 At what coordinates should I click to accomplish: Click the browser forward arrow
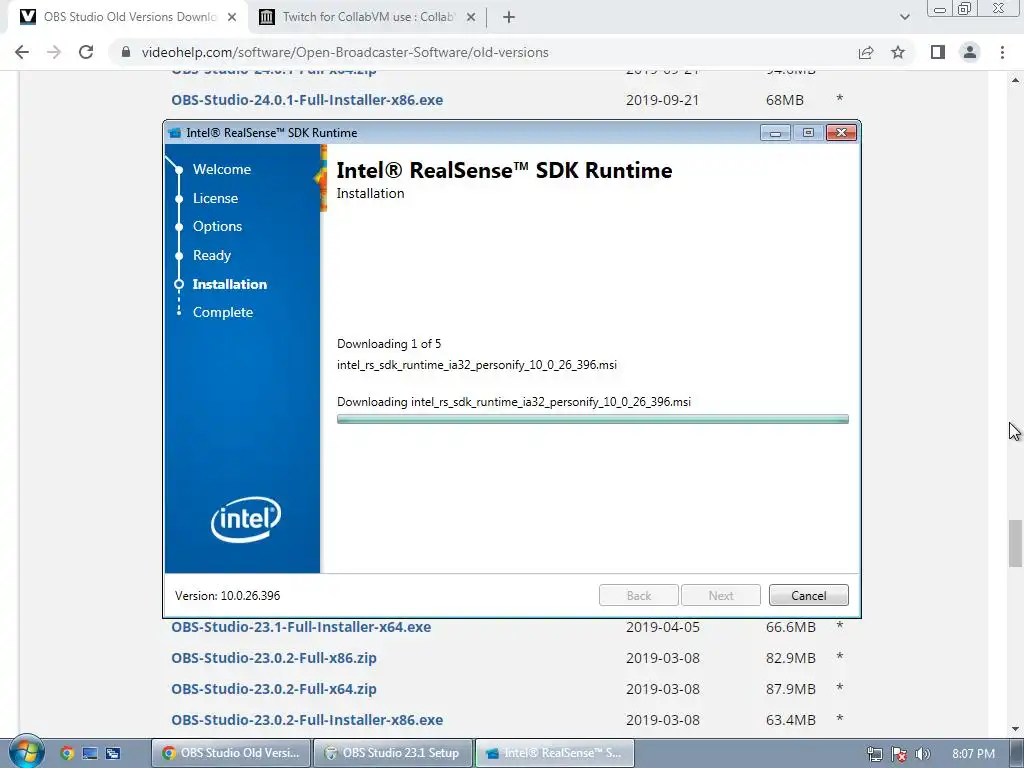(54, 52)
